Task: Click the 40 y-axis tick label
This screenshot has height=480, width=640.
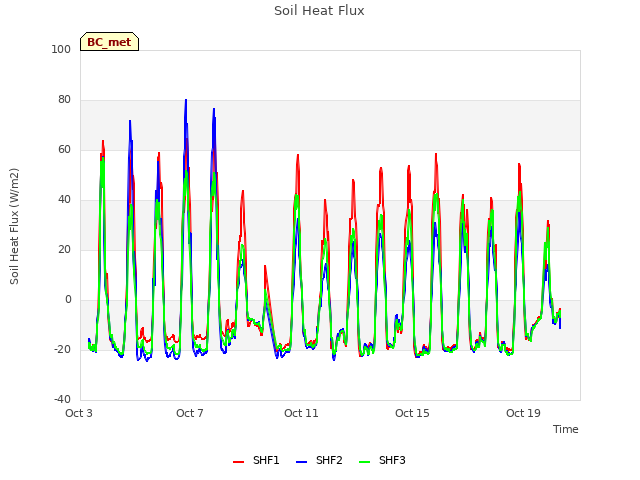Action: click(64, 200)
